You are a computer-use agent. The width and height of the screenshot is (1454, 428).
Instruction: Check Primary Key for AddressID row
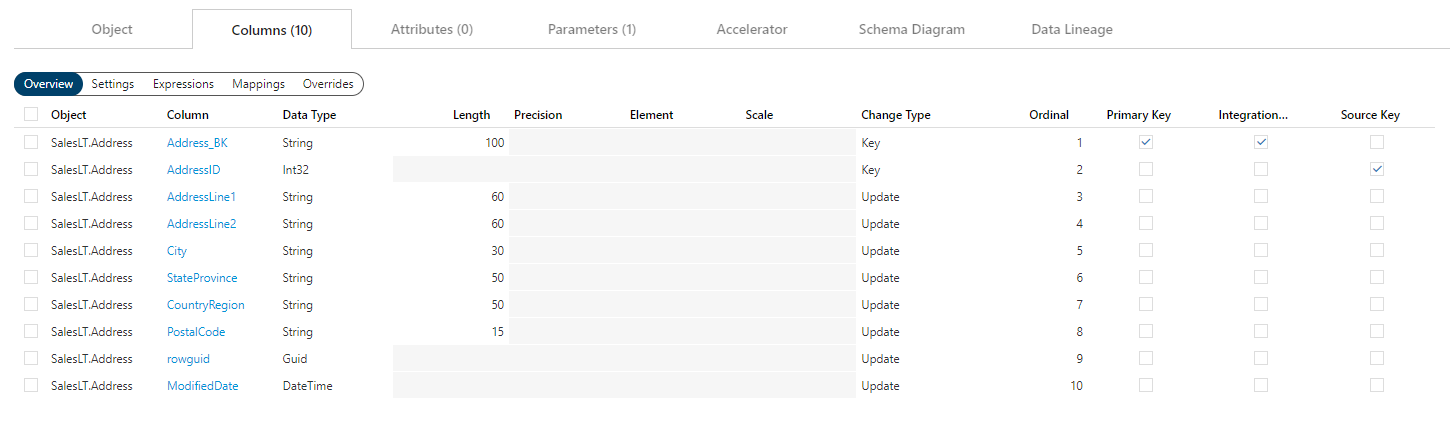(x=1146, y=169)
